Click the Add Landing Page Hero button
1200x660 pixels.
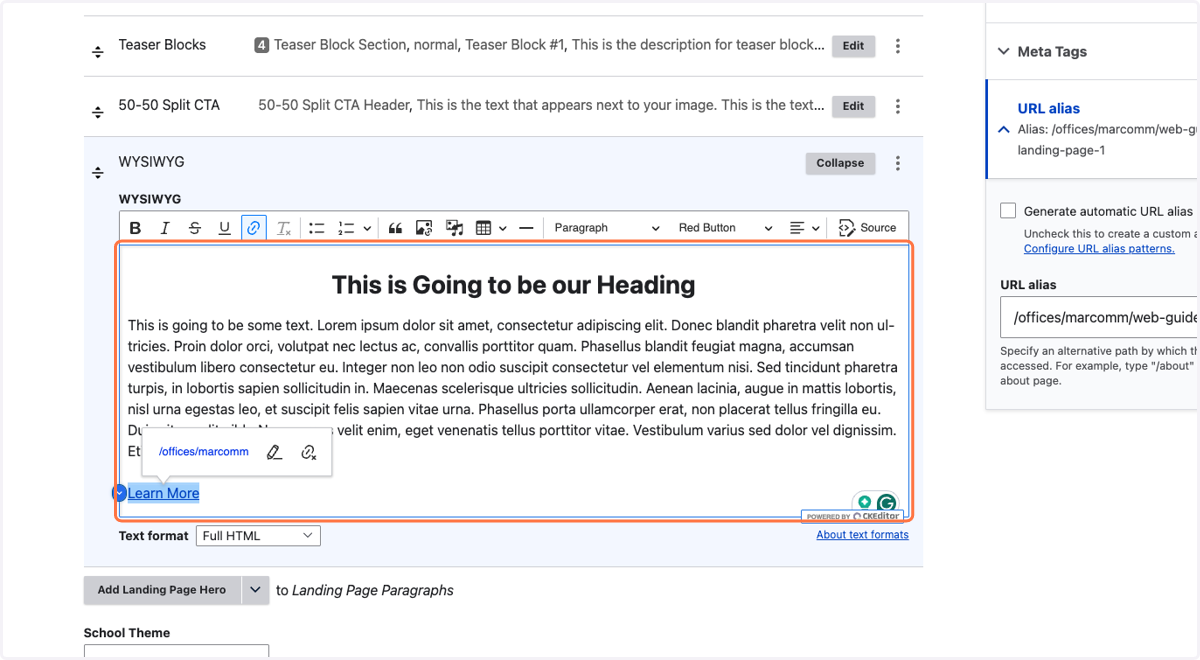(162, 590)
